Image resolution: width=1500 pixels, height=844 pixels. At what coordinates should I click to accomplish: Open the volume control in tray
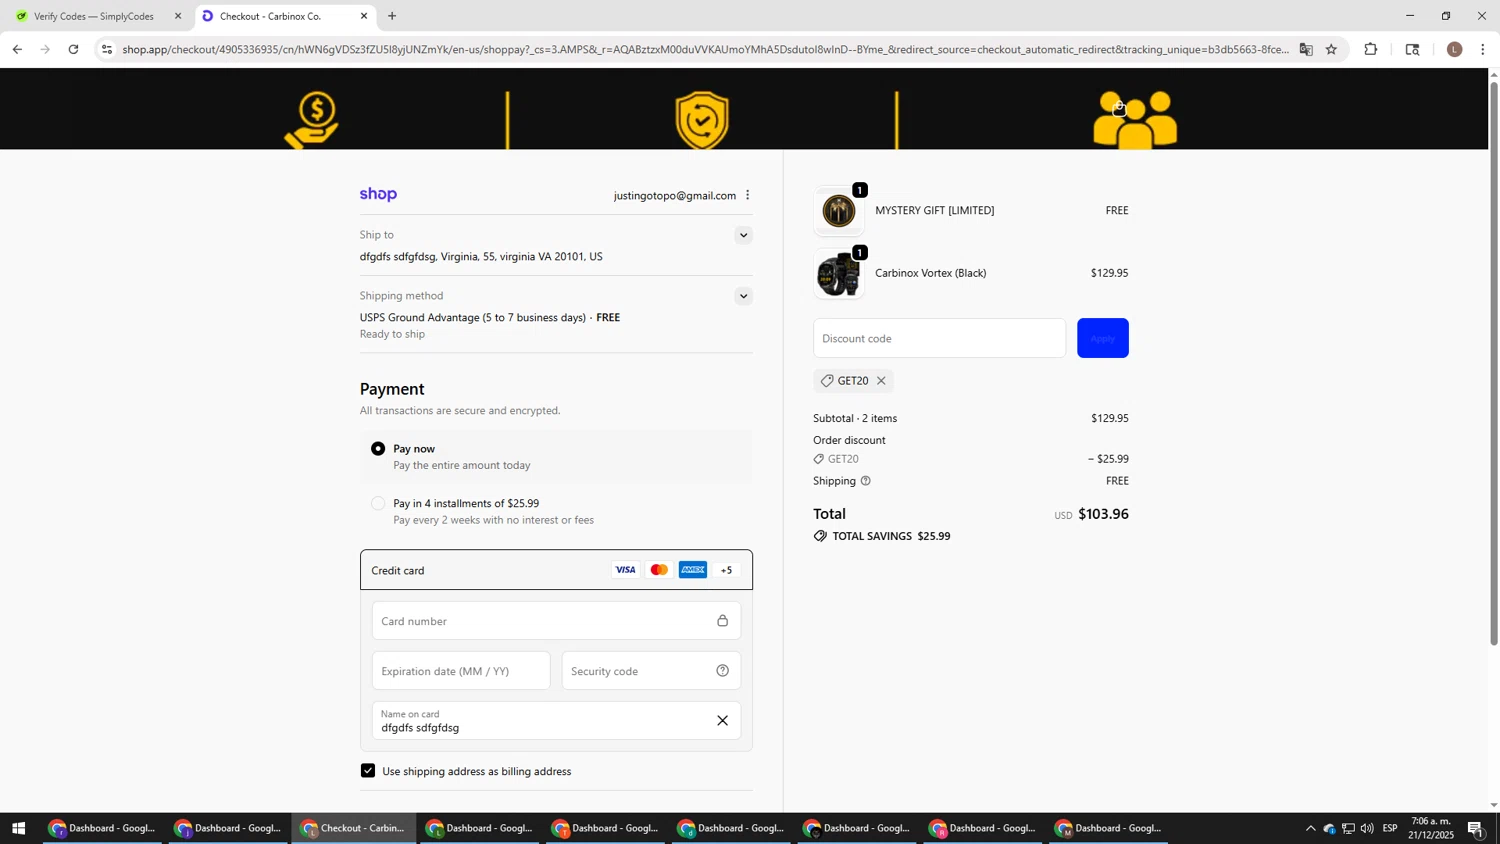click(x=1367, y=829)
